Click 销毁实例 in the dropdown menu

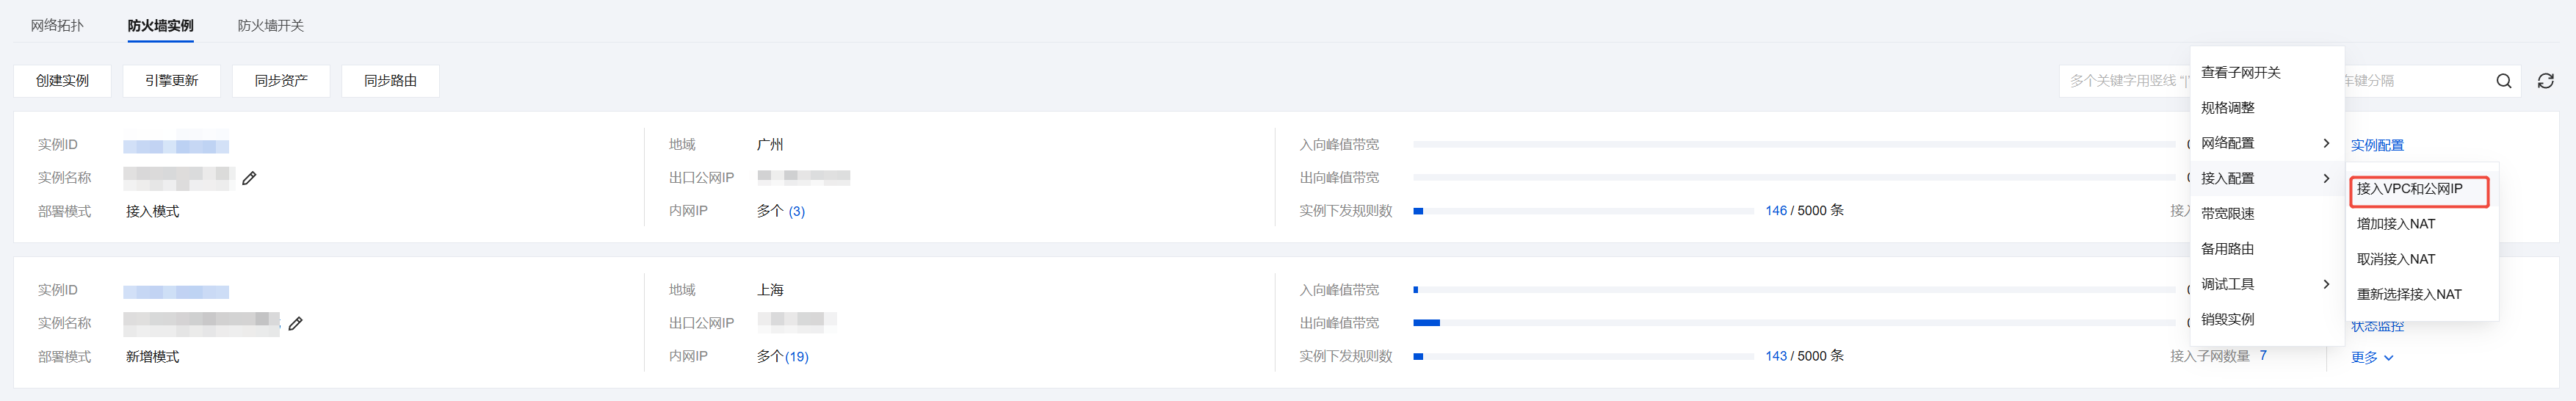2227,319
